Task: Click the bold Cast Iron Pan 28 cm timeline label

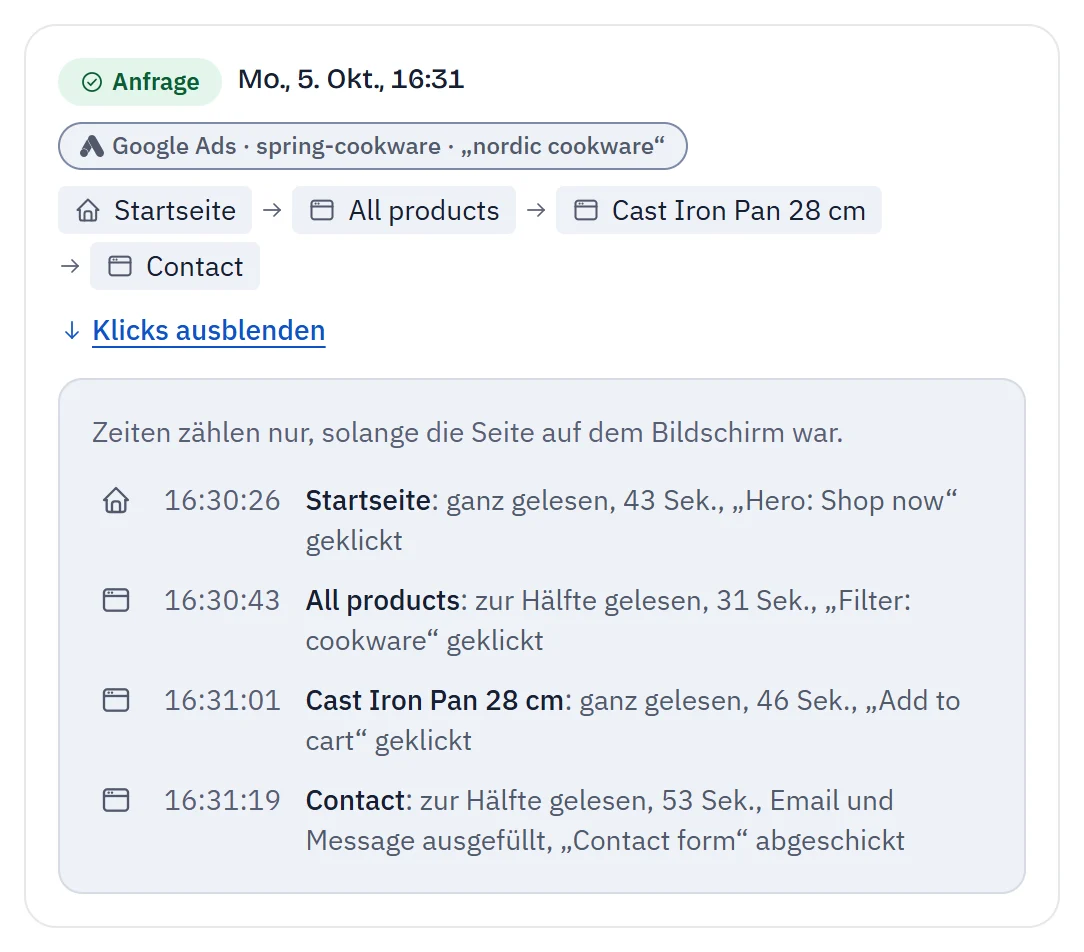Action: (435, 700)
